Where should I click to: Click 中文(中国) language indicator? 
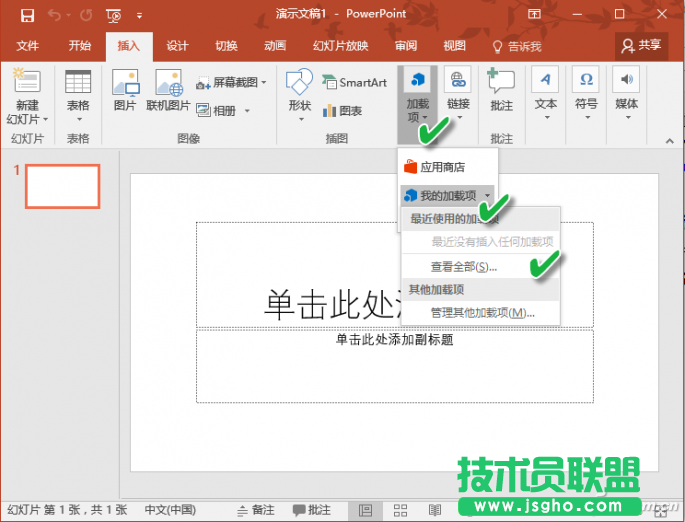point(170,510)
